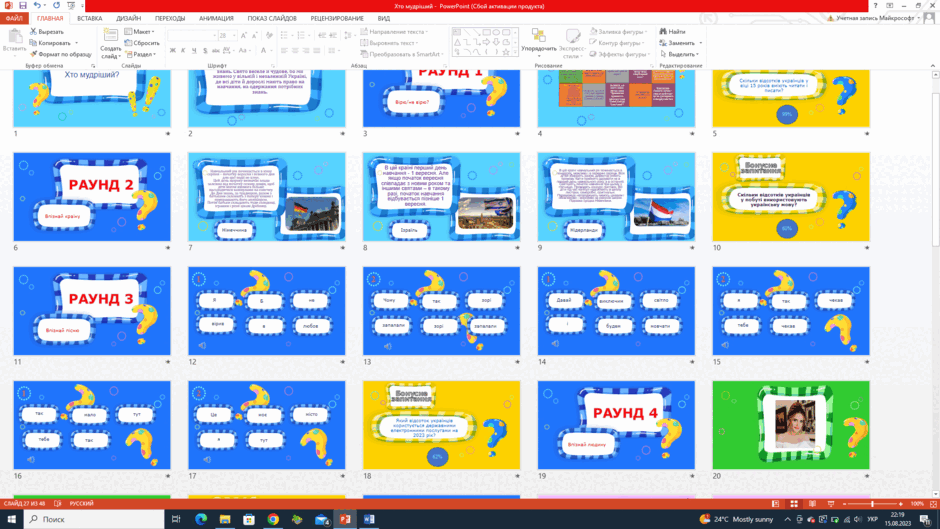Select the РАУНД 4 slide thumbnail
The height and width of the screenshot is (529, 940).
tap(616, 425)
